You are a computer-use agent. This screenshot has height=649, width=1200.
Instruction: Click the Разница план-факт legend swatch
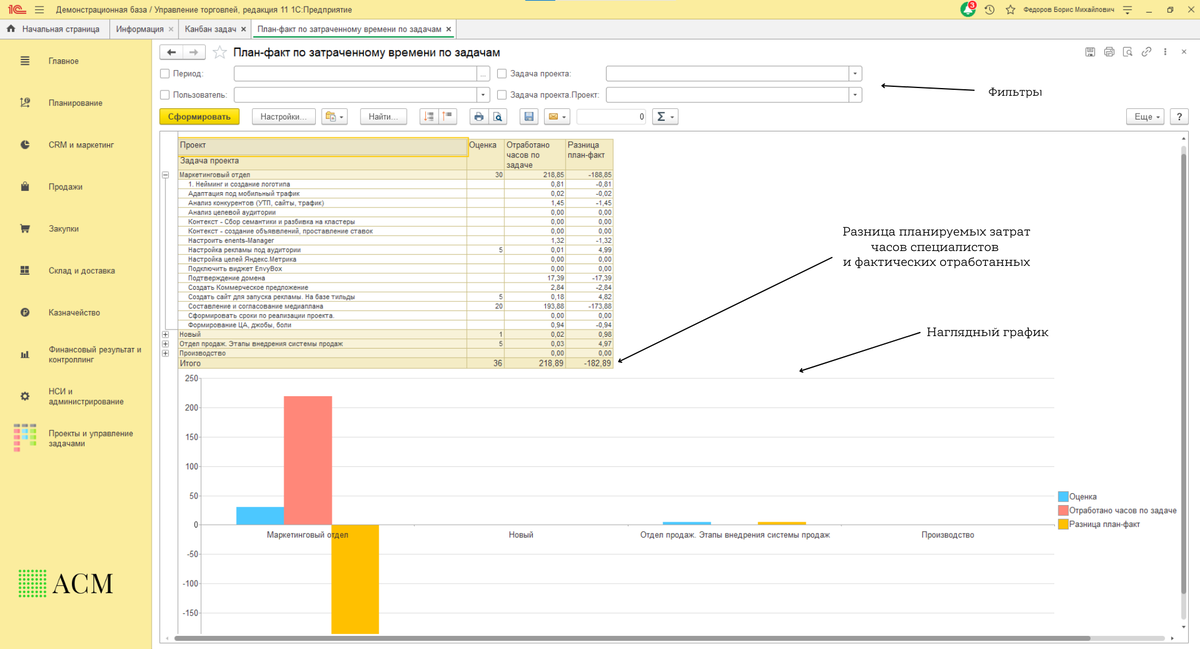[1063, 524]
